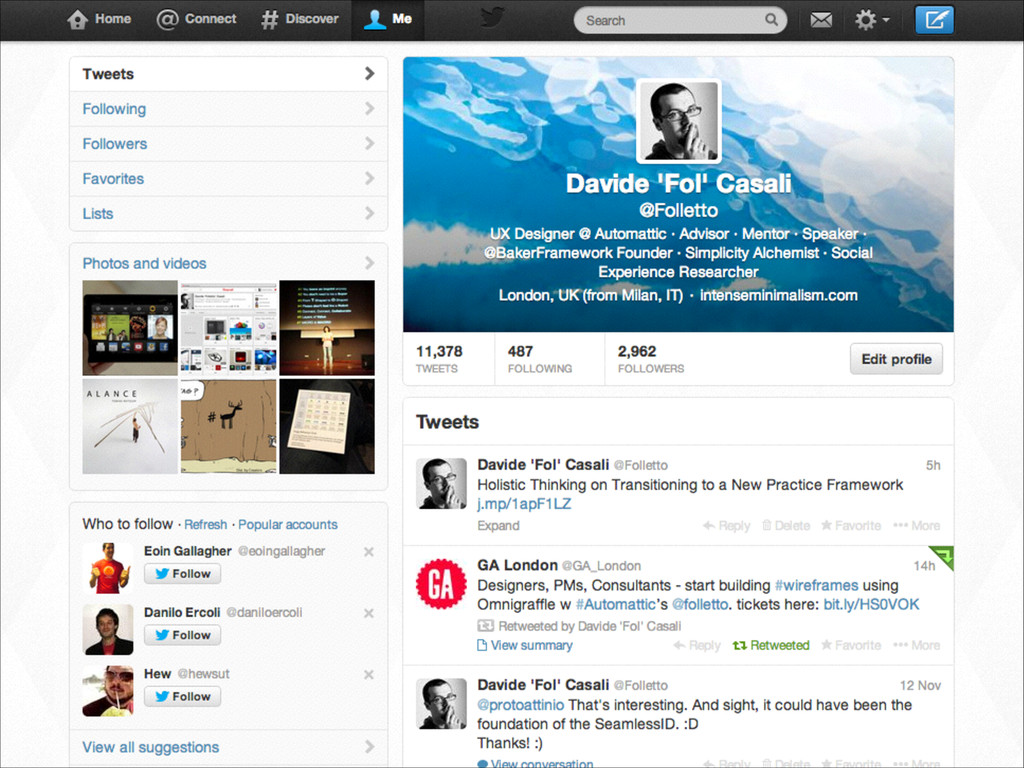Click the Twitter bird logo in top bar
The image size is (1024, 768).
[494, 18]
